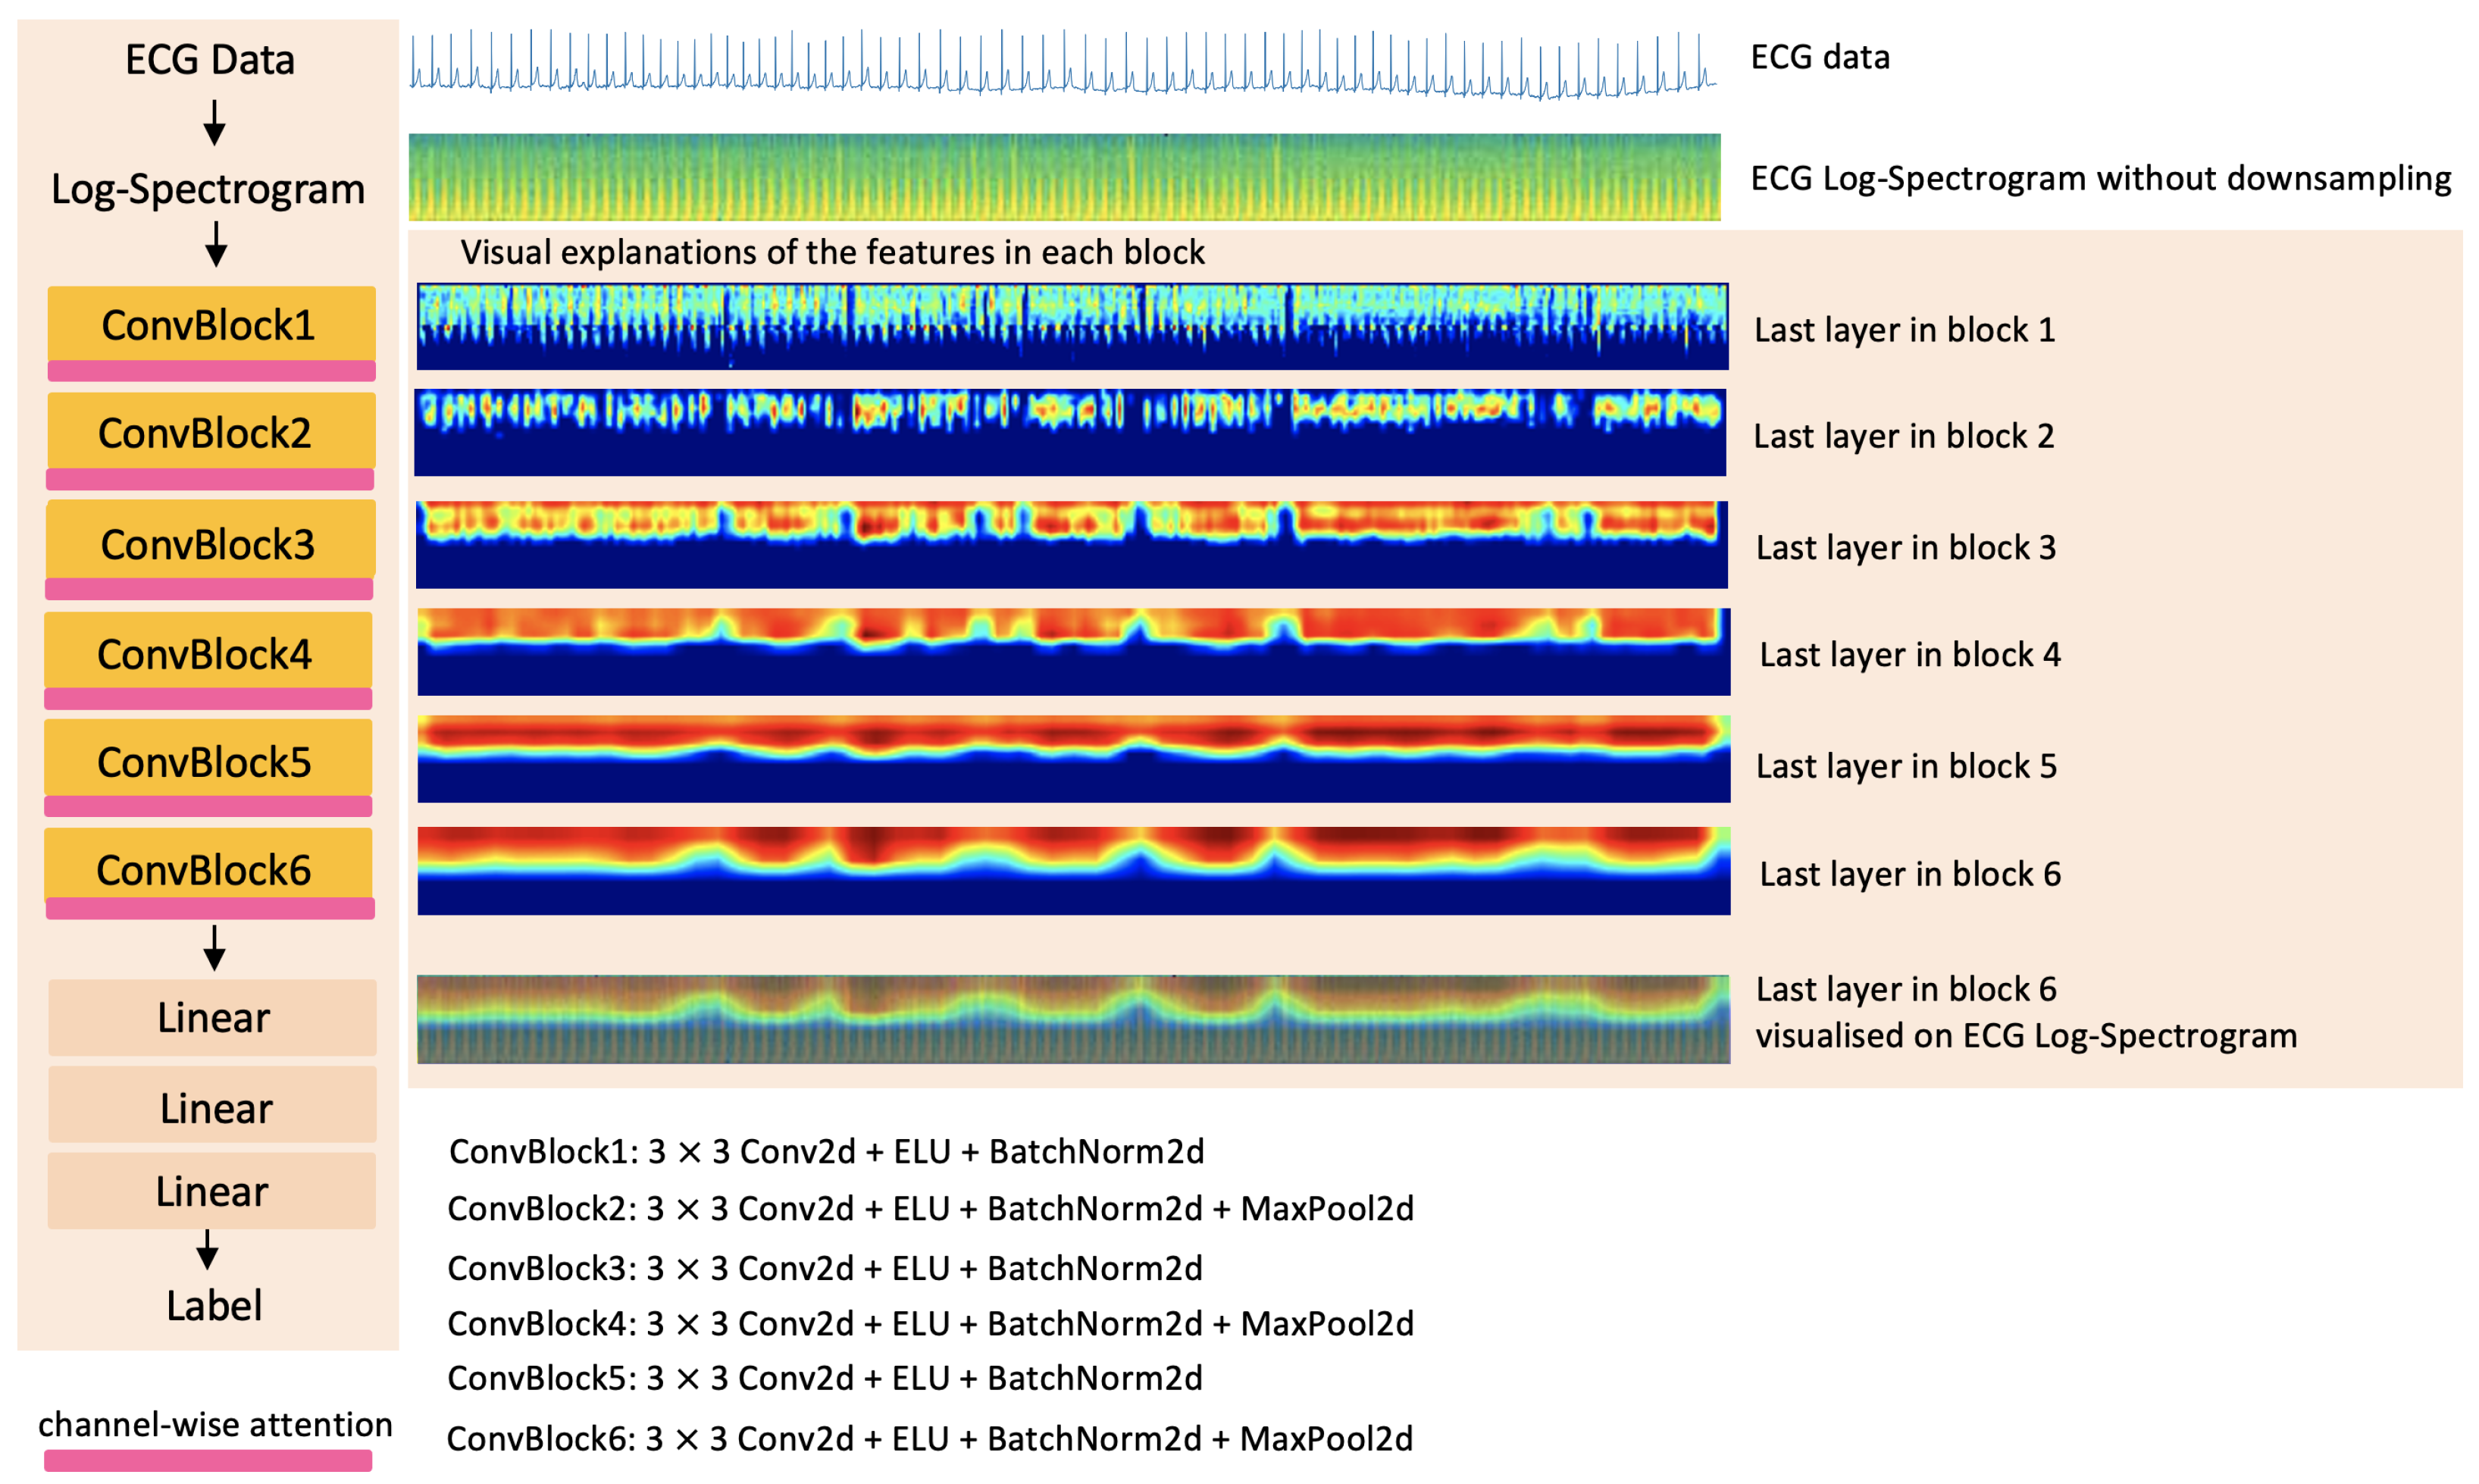Click block 6 last layer heatmap

1073,870
